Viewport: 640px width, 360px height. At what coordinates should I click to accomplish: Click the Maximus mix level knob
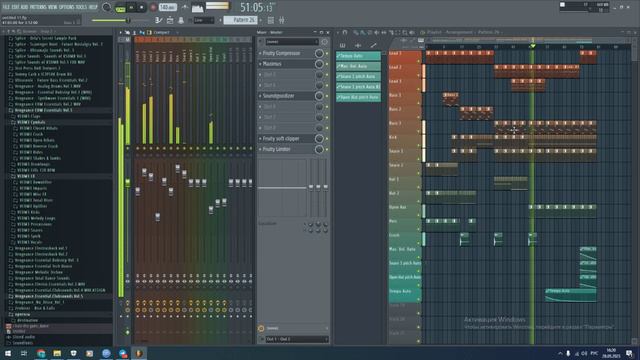click(x=319, y=64)
